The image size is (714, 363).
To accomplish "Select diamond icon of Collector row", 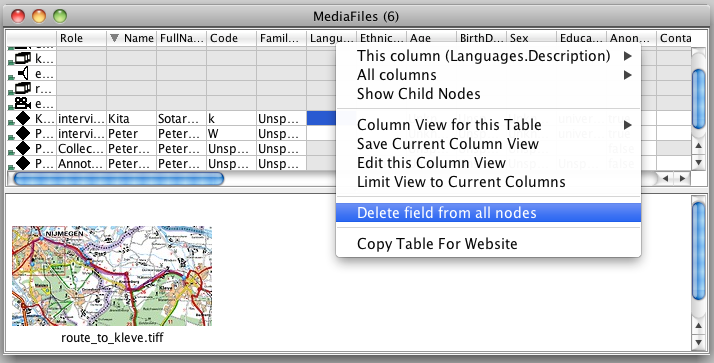I will (x=23, y=149).
